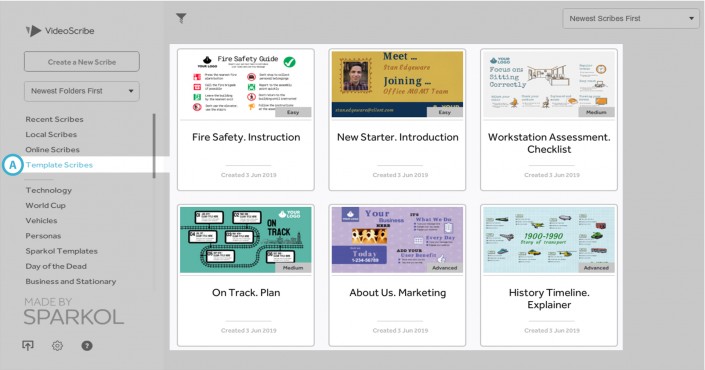705x370 pixels.
Task: Click On Track. Plan title
Action: (246, 293)
